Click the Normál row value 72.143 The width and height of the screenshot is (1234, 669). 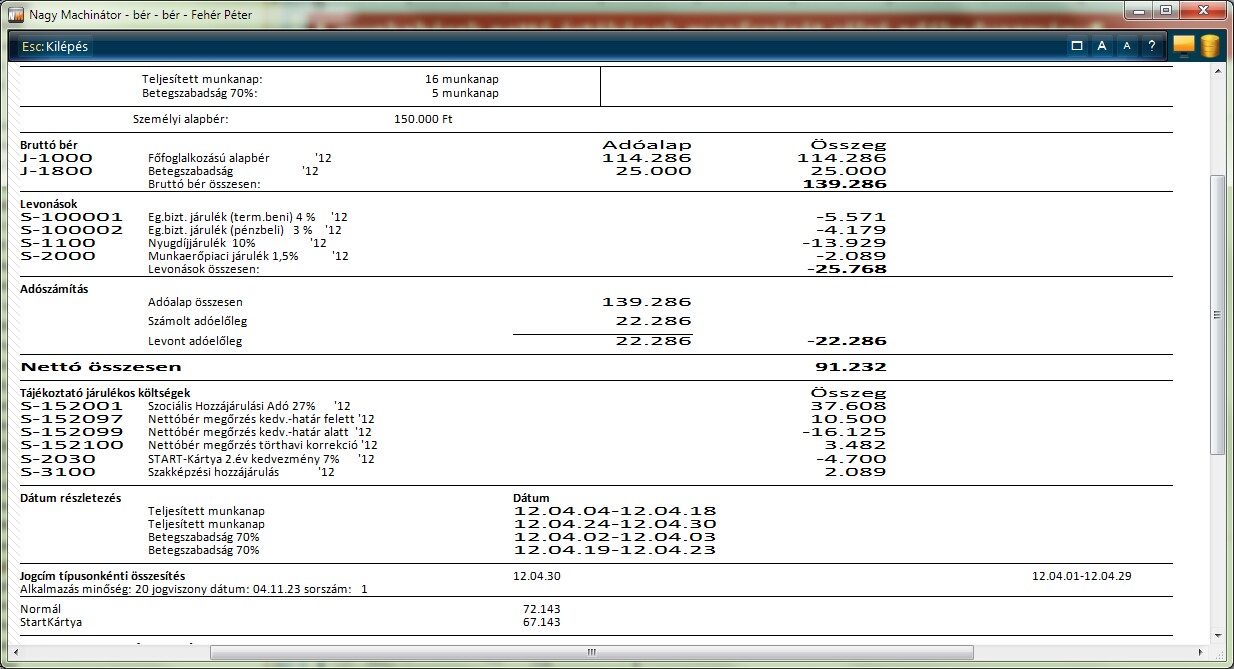(541, 608)
